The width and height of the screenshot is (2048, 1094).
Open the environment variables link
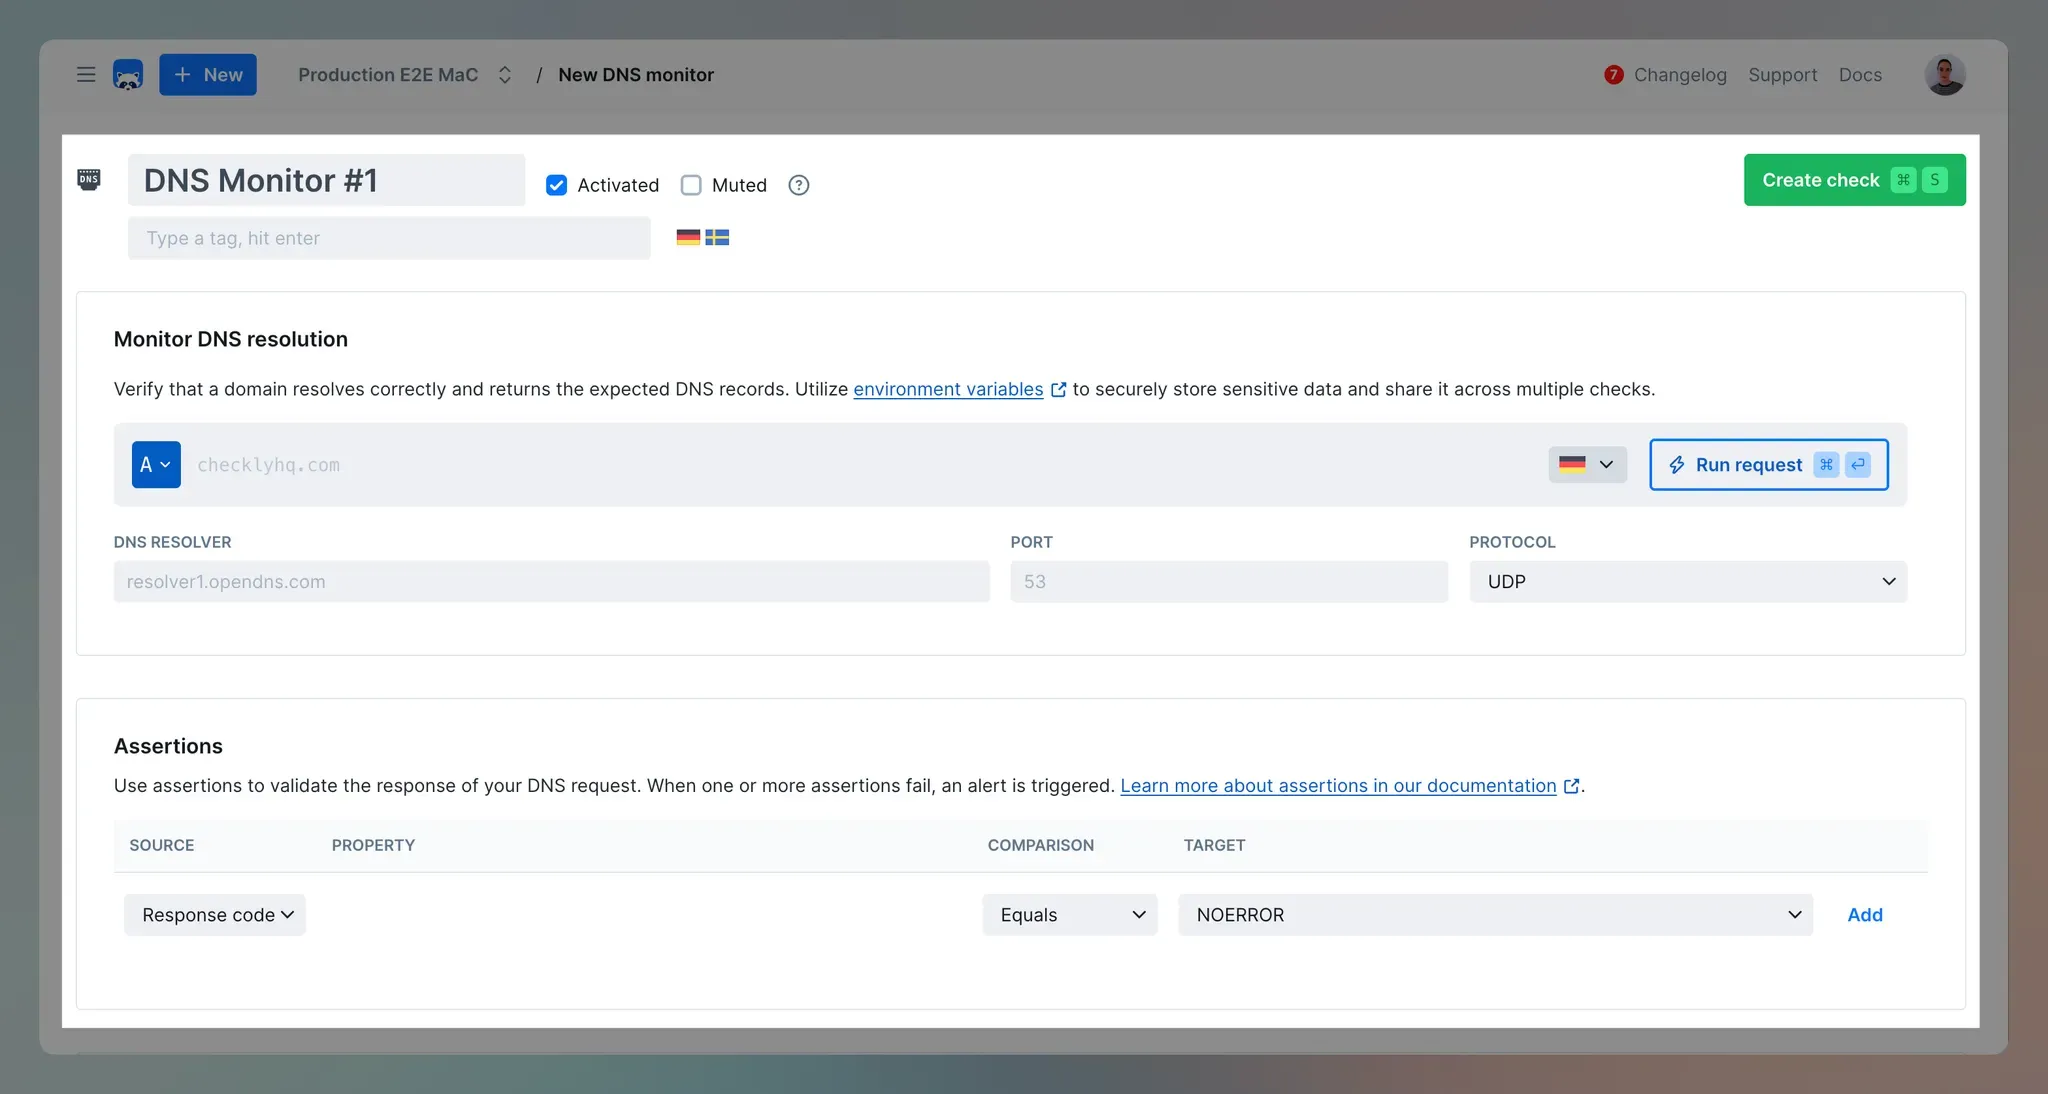[947, 389]
